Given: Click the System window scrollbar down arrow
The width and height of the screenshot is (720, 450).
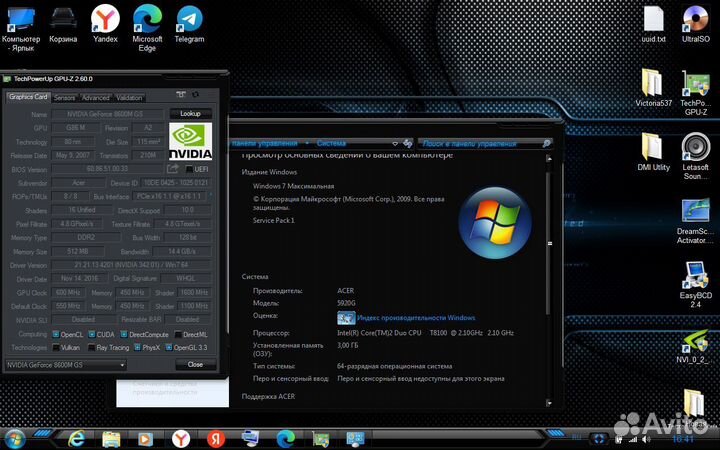Looking at the screenshot, I should (549, 403).
